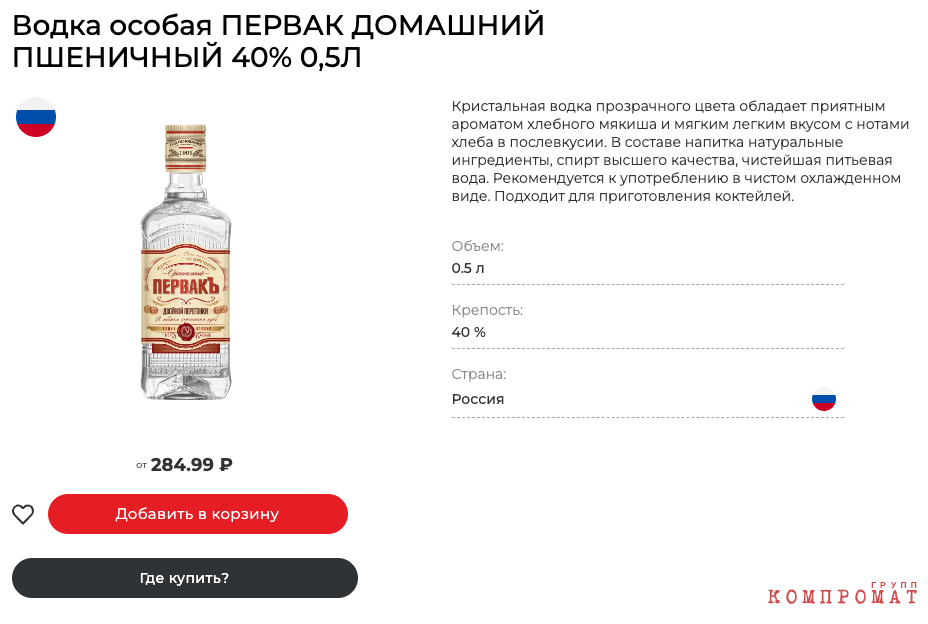Click the Russian flag next to Россия
The image size is (928, 624).
click(823, 399)
